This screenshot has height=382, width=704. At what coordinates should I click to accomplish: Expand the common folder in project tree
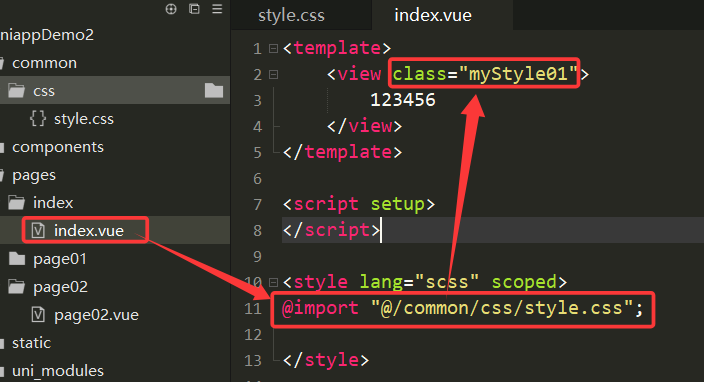[44, 63]
